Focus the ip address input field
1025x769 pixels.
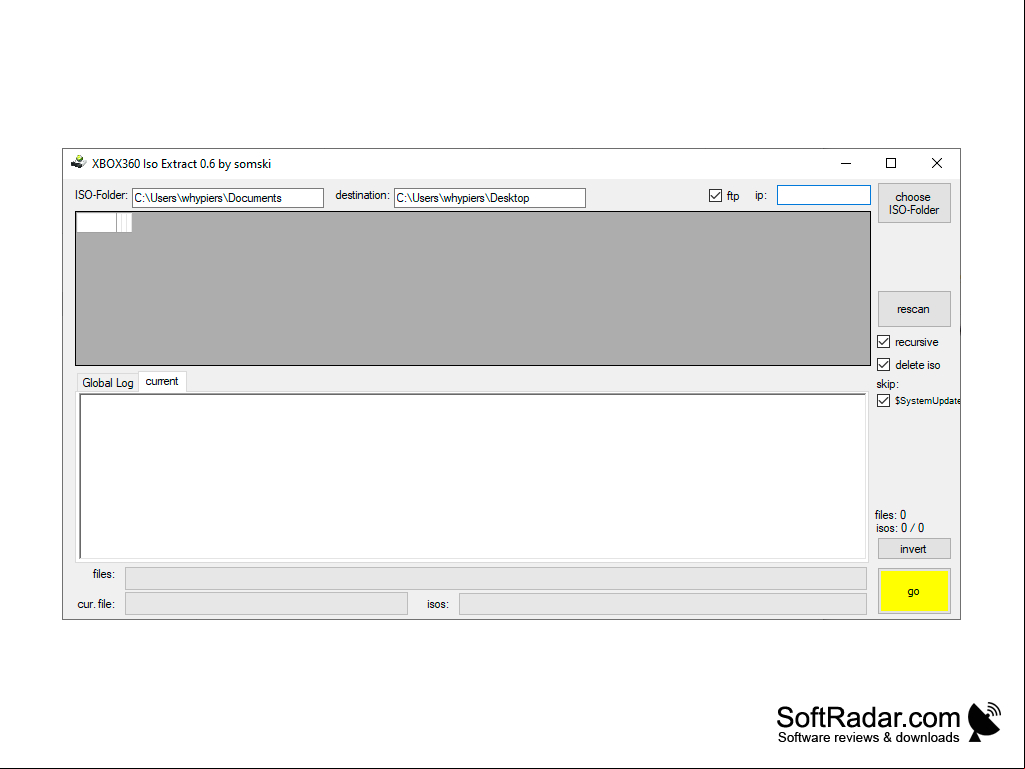pyautogui.click(x=824, y=195)
